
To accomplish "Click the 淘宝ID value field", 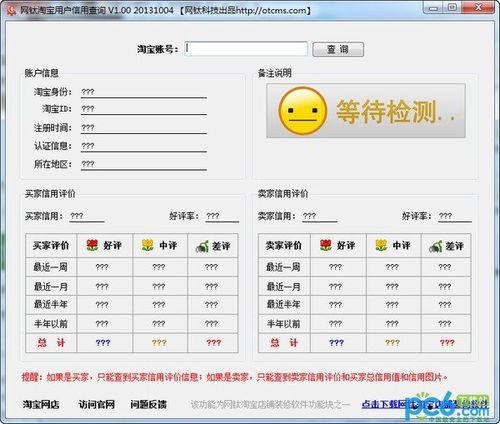I will click(144, 109).
